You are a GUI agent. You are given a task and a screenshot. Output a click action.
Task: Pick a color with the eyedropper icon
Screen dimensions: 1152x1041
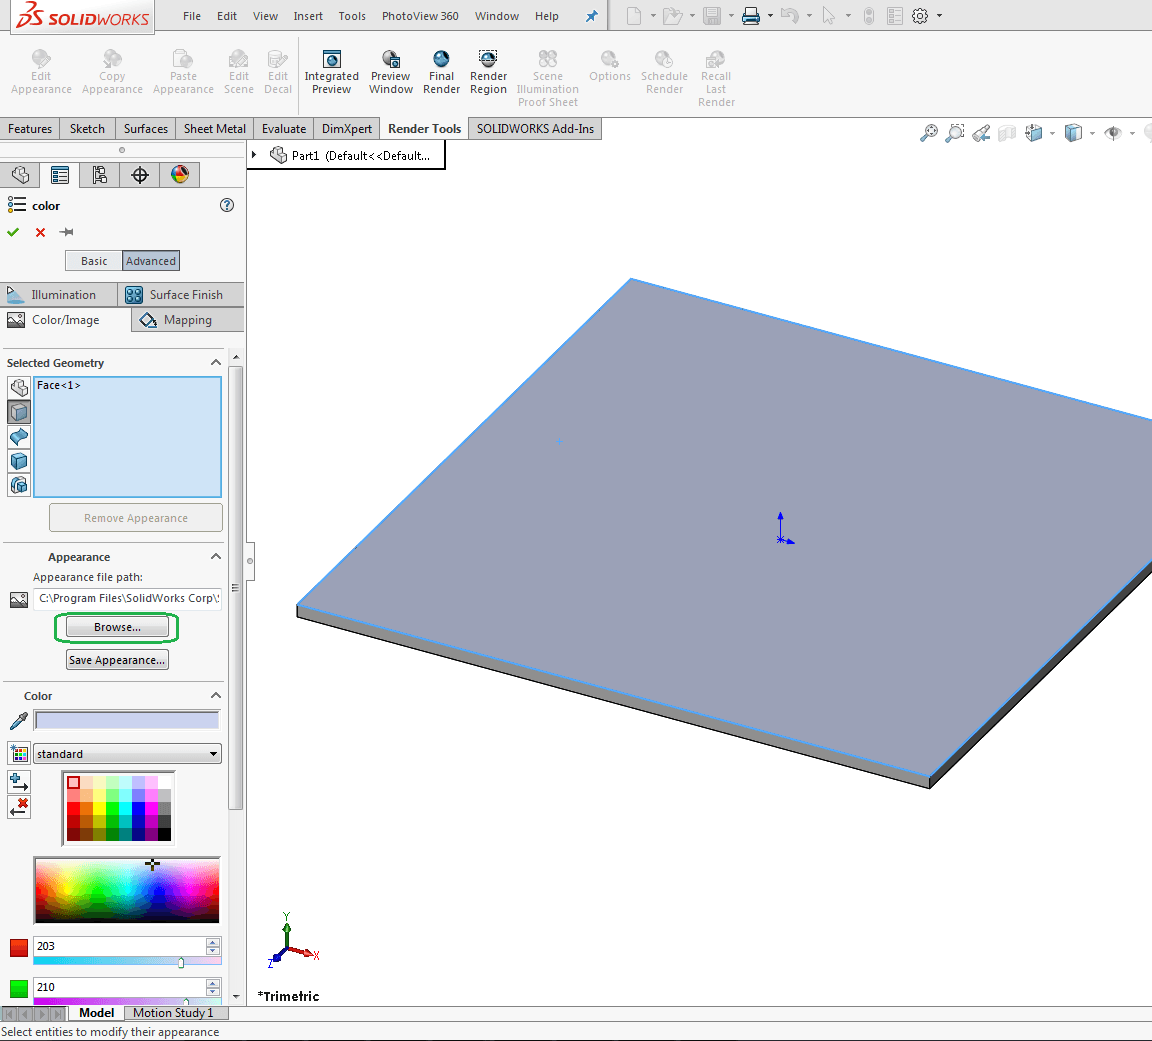coord(18,721)
